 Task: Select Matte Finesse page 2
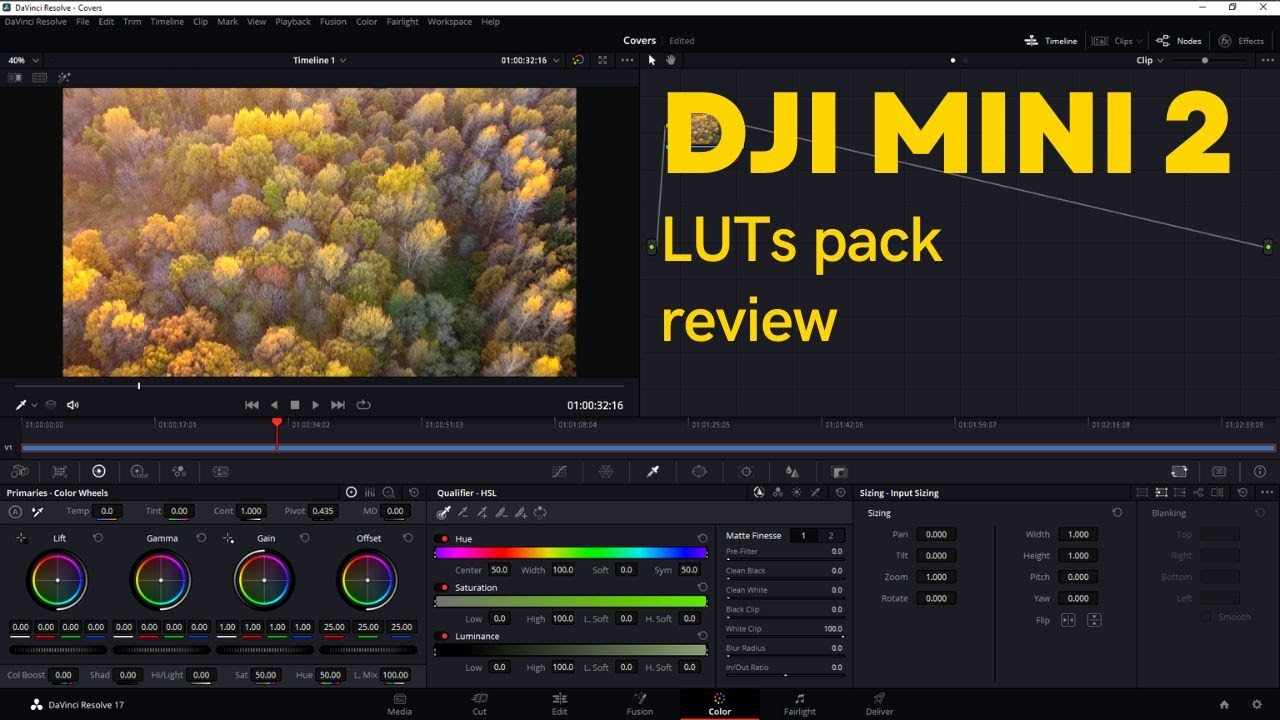pos(830,536)
